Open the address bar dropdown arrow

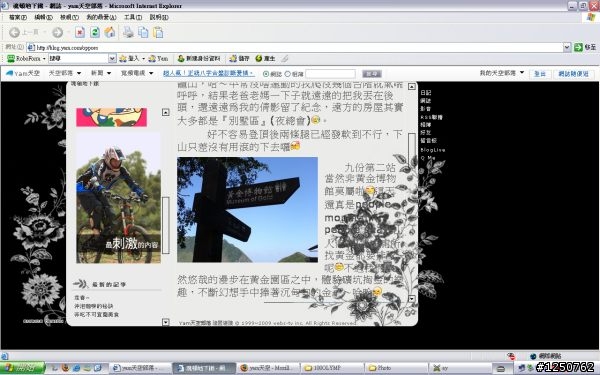pyautogui.click(x=567, y=47)
